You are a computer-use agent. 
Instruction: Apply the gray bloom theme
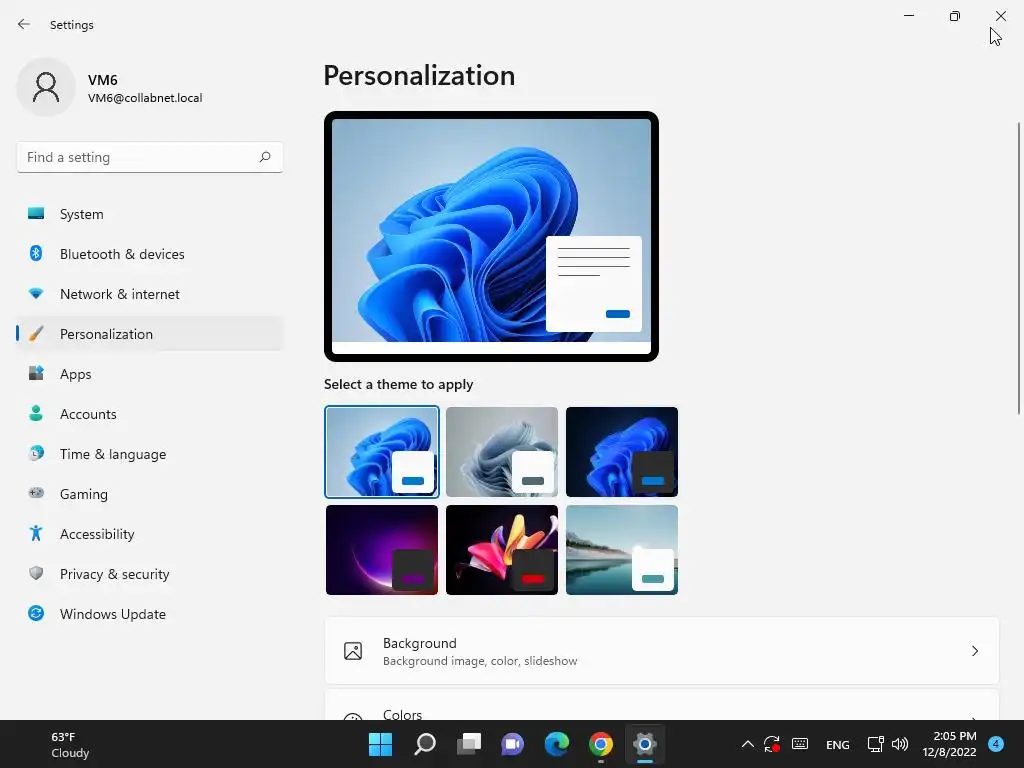coord(502,452)
